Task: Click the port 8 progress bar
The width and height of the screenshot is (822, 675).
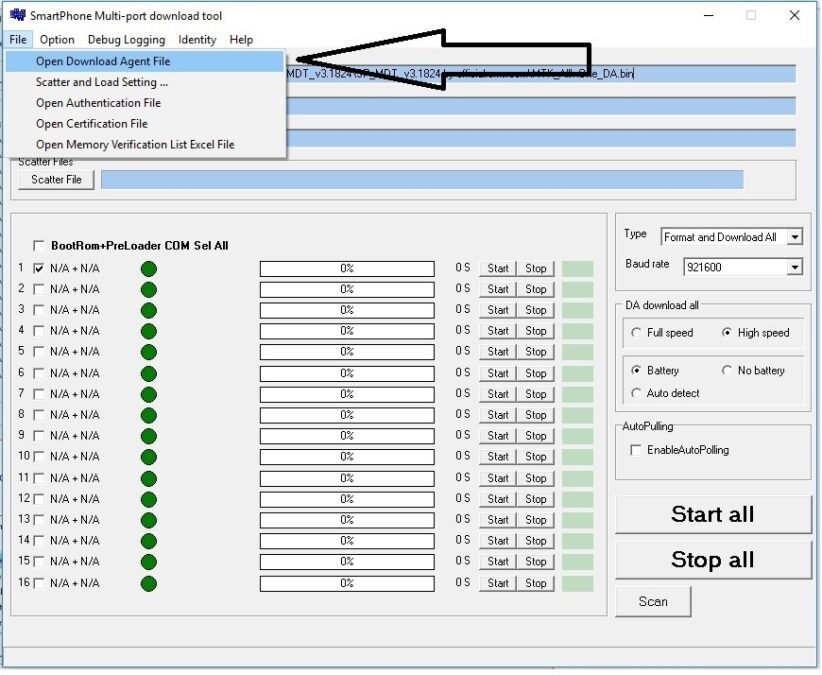Action: click(347, 416)
